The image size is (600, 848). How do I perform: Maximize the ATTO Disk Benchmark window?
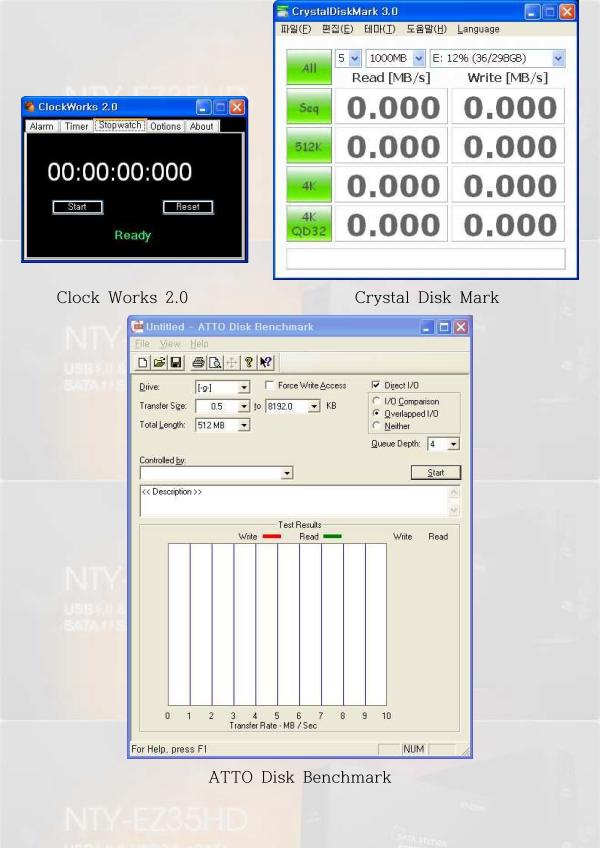point(444,327)
